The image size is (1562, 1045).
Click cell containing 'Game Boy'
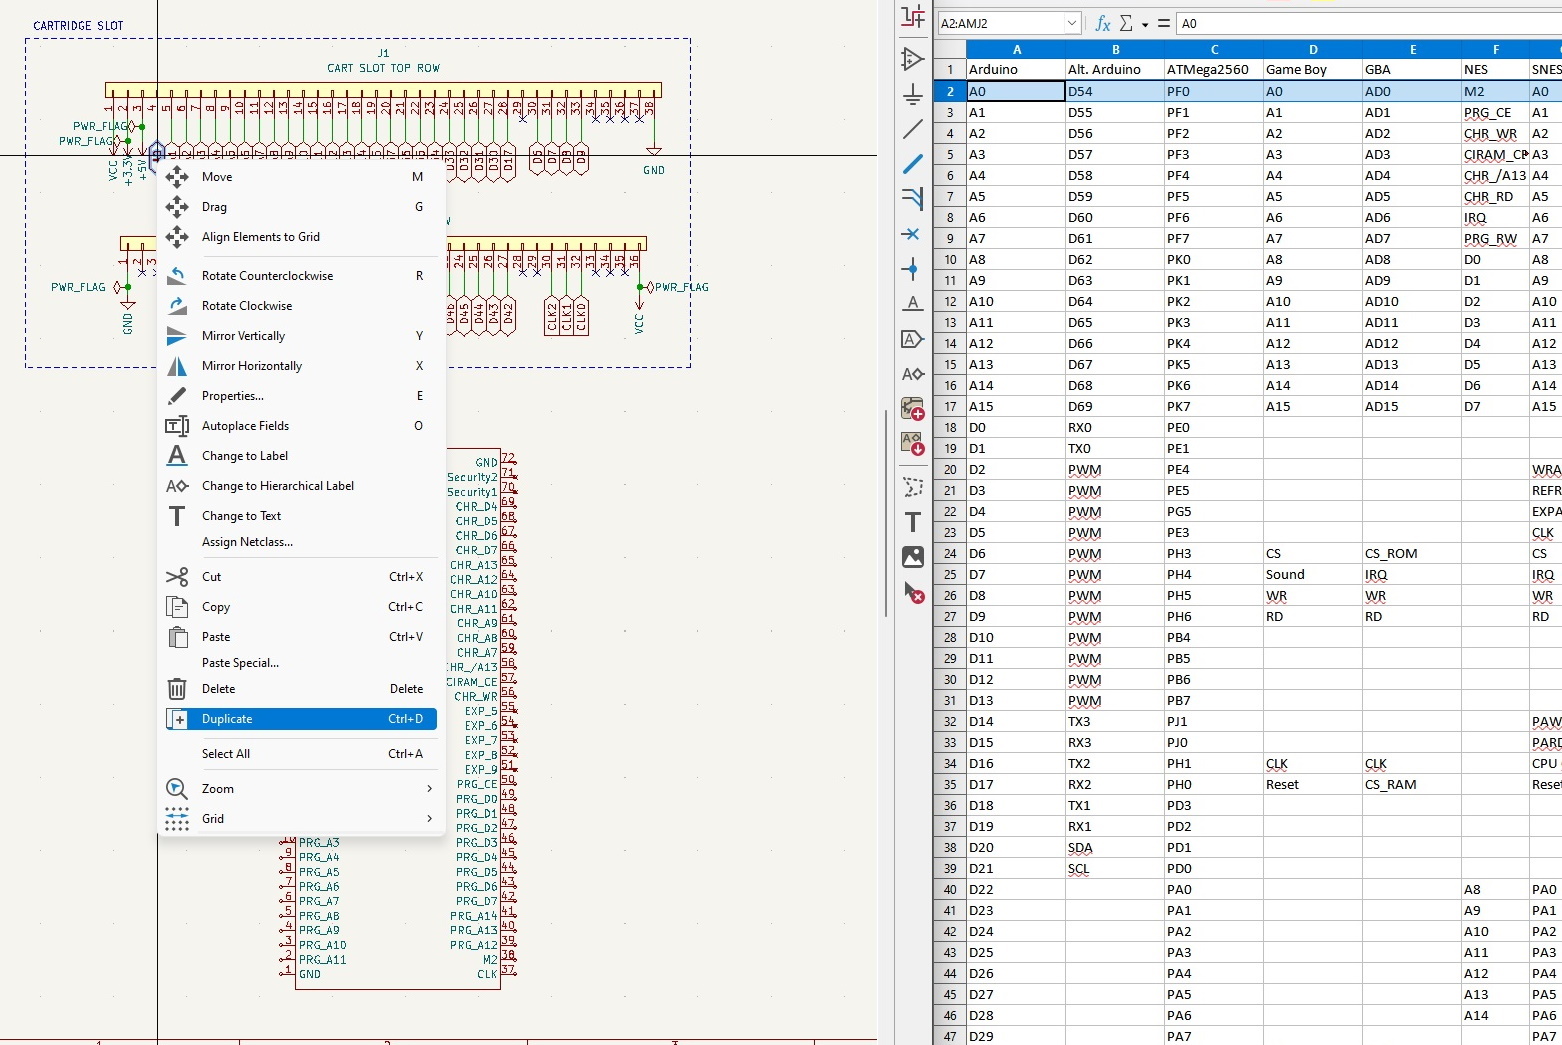click(1312, 70)
